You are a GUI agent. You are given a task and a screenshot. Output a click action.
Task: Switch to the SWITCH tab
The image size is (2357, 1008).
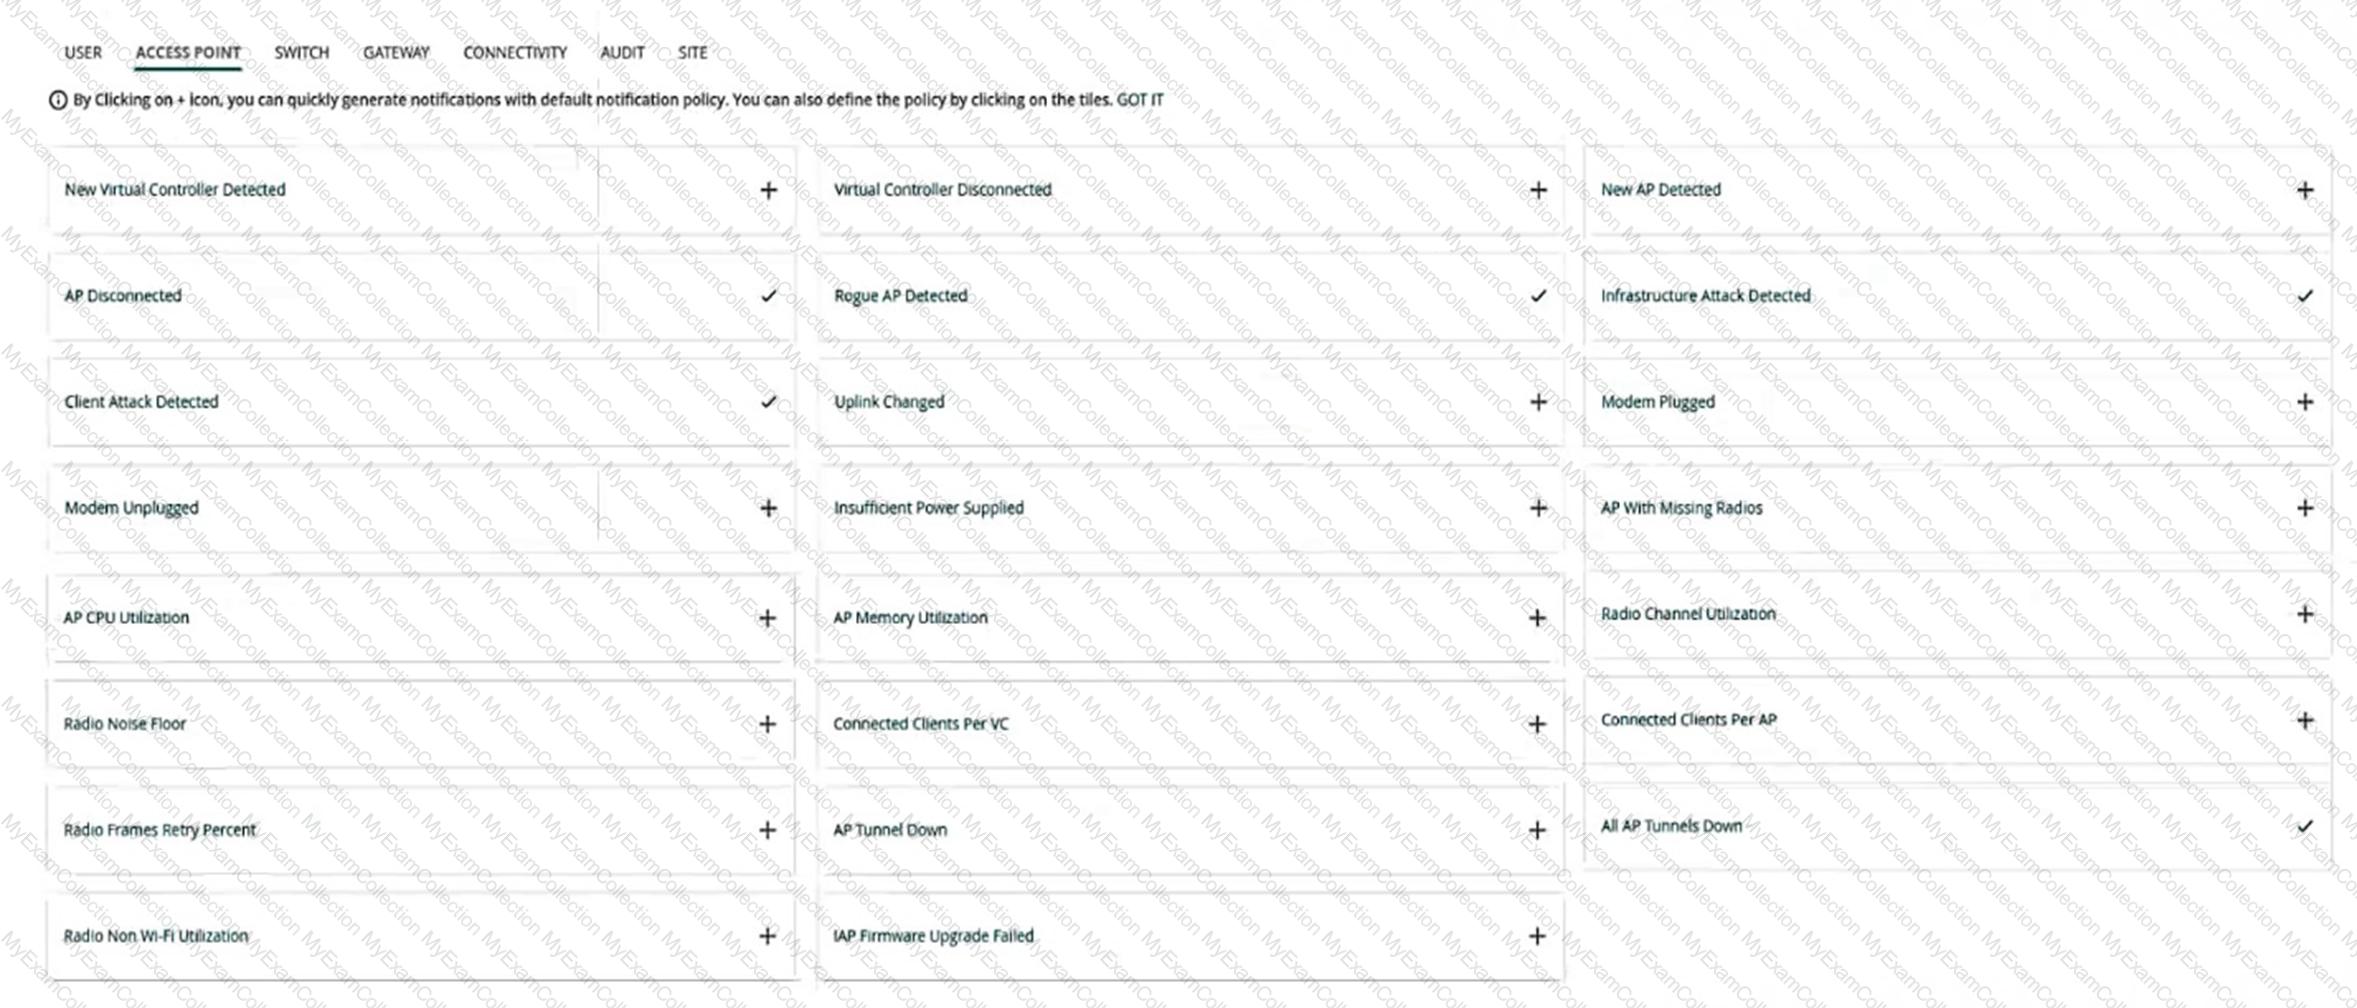pos(301,53)
